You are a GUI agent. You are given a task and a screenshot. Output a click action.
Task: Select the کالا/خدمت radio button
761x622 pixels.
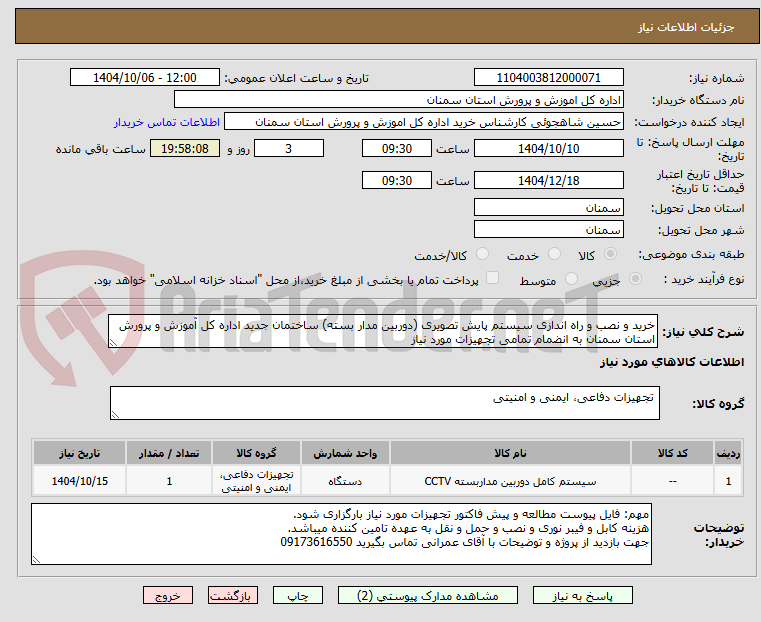click(482, 254)
